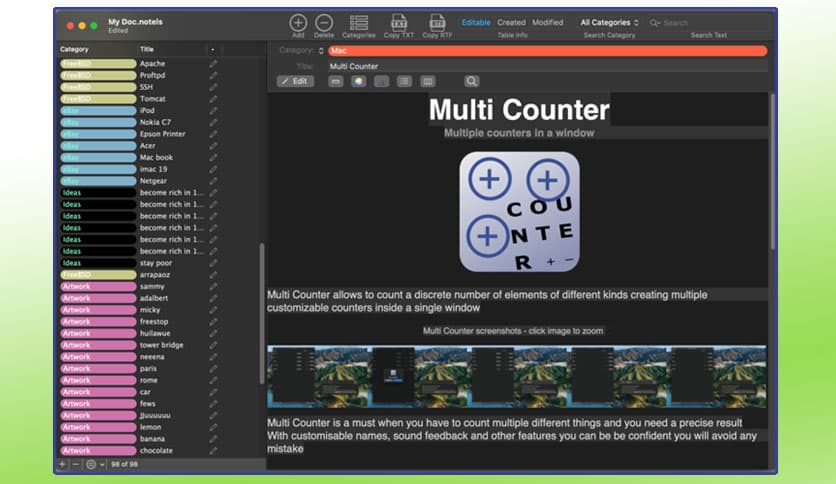
Task: Click the Copy RTF icon
Action: (x=437, y=22)
